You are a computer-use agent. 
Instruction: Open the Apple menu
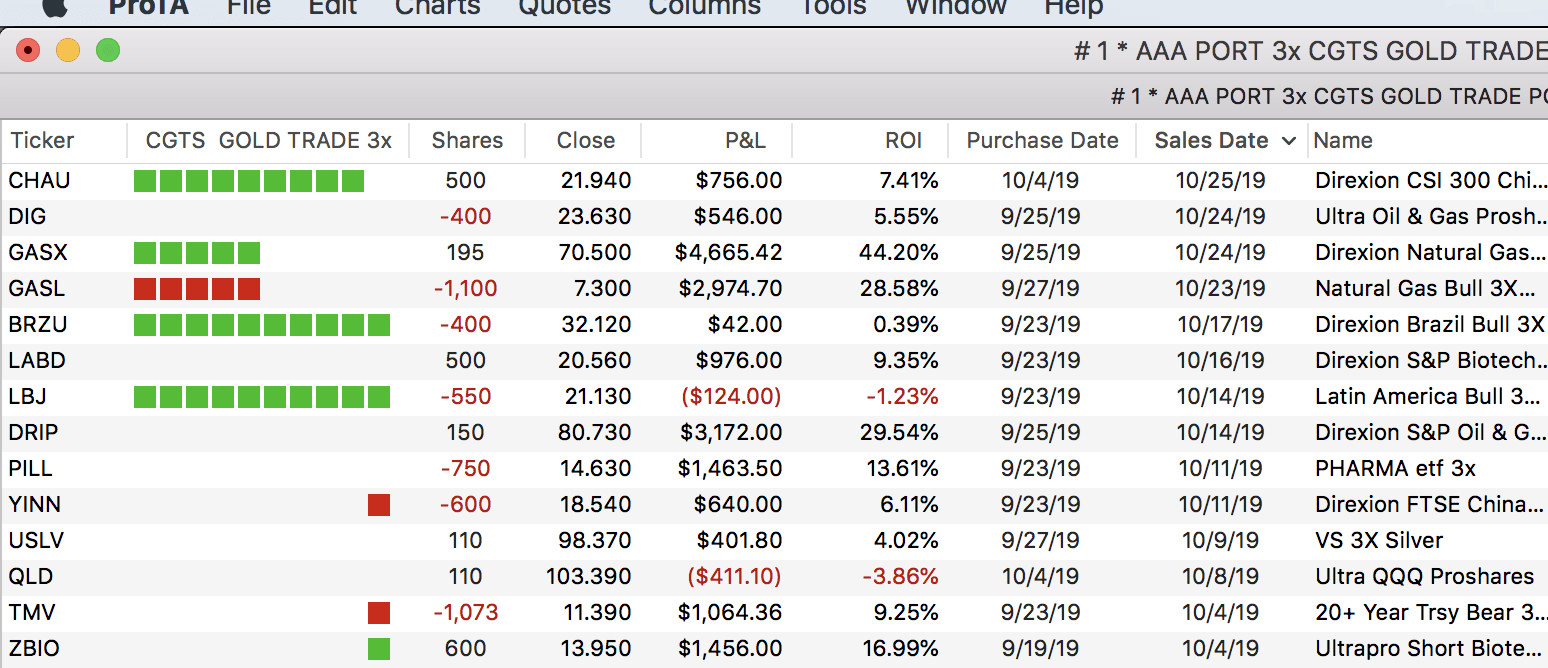coord(55,7)
